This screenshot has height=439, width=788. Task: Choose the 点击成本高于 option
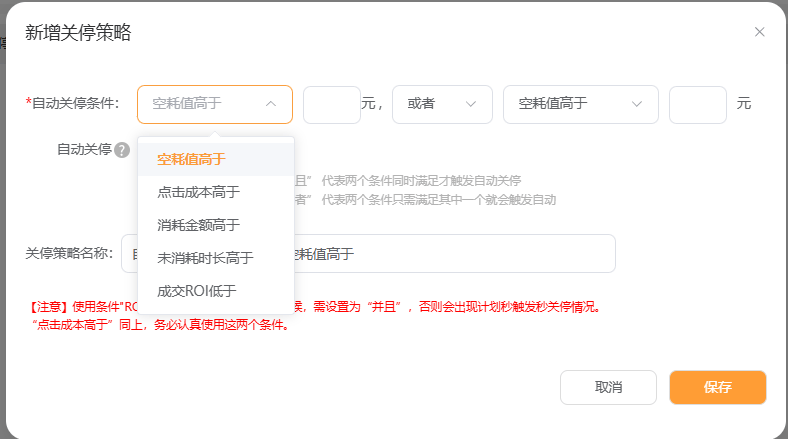198,192
